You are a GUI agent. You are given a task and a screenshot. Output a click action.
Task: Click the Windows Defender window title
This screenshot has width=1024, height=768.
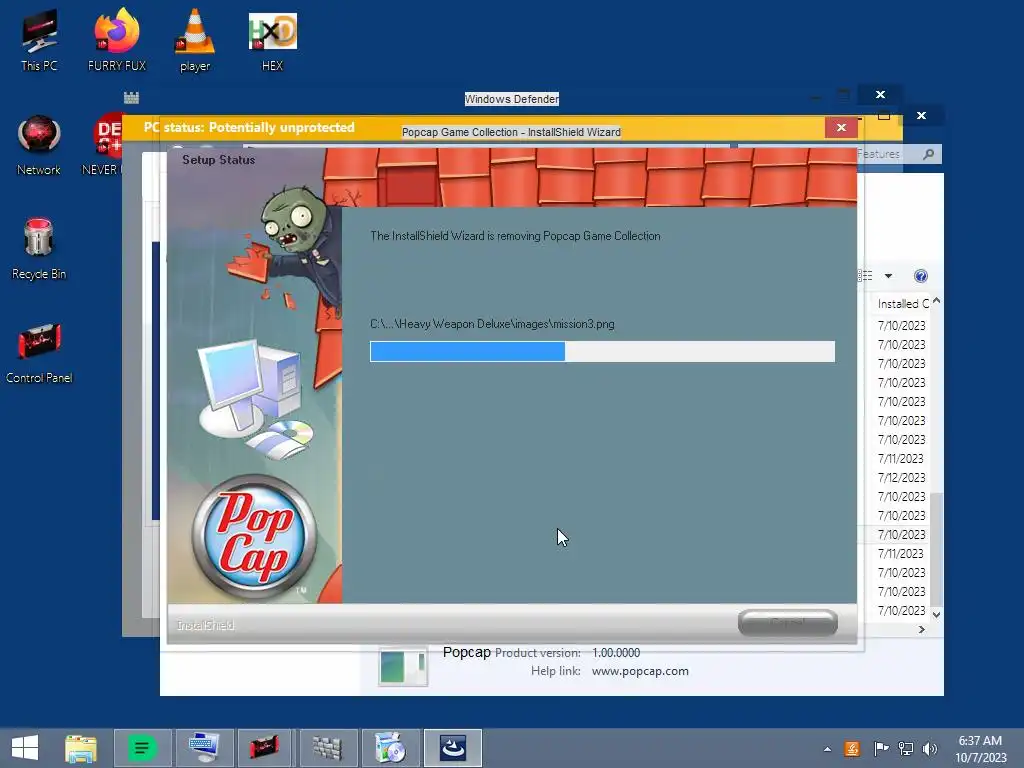511,99
